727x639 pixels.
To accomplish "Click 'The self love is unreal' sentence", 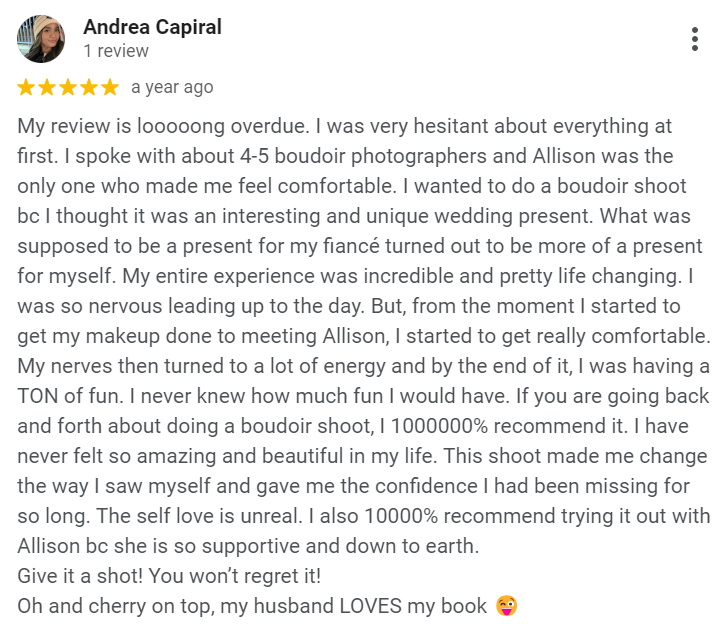I will pyautogui.click(x=199, y=516).
